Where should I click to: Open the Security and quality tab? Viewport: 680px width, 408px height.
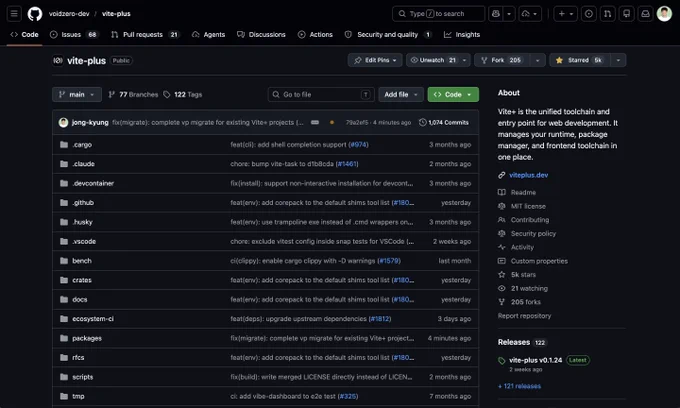(388, 35)
